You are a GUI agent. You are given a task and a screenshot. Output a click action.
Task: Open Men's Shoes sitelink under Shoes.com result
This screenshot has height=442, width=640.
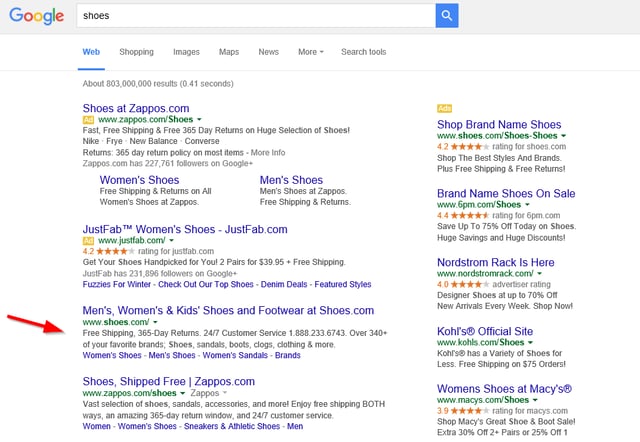pos(172,355)
